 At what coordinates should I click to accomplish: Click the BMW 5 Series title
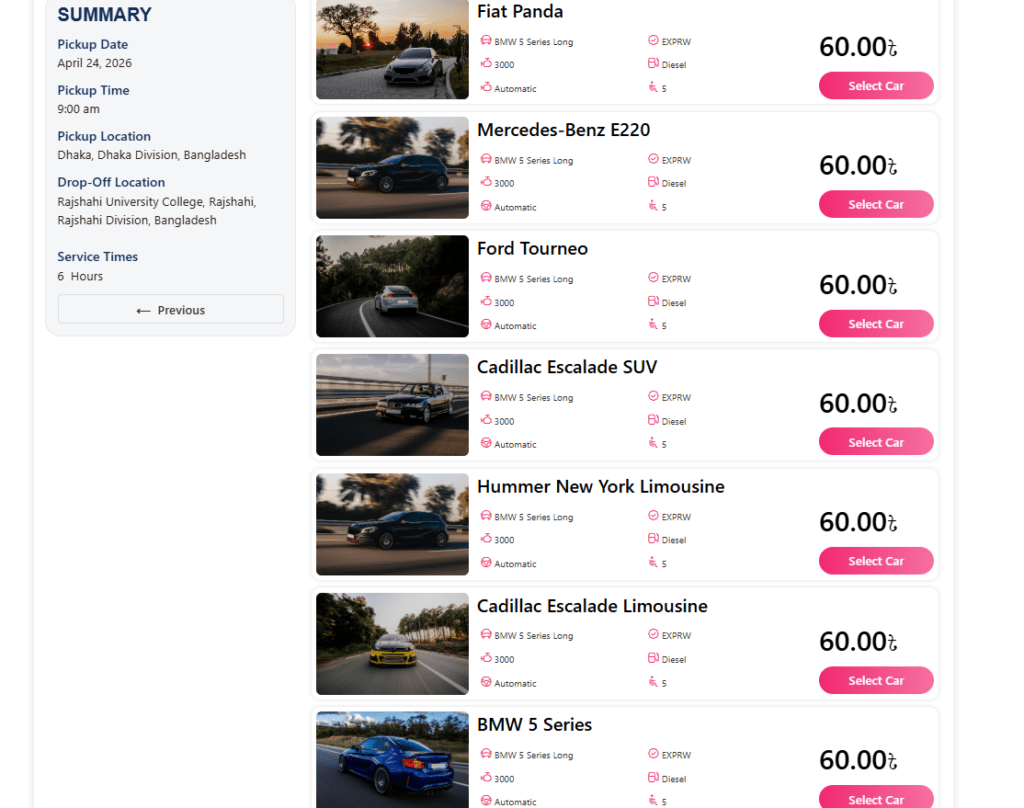pyautogui.click(x=534, y=725)
